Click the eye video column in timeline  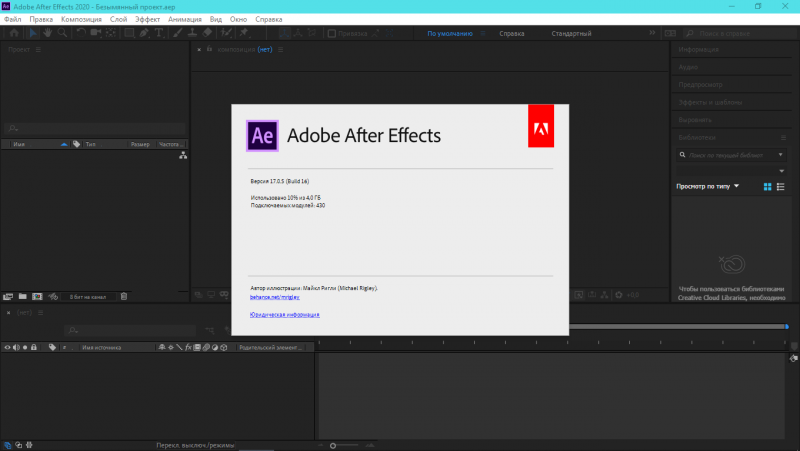pos(7,347)
